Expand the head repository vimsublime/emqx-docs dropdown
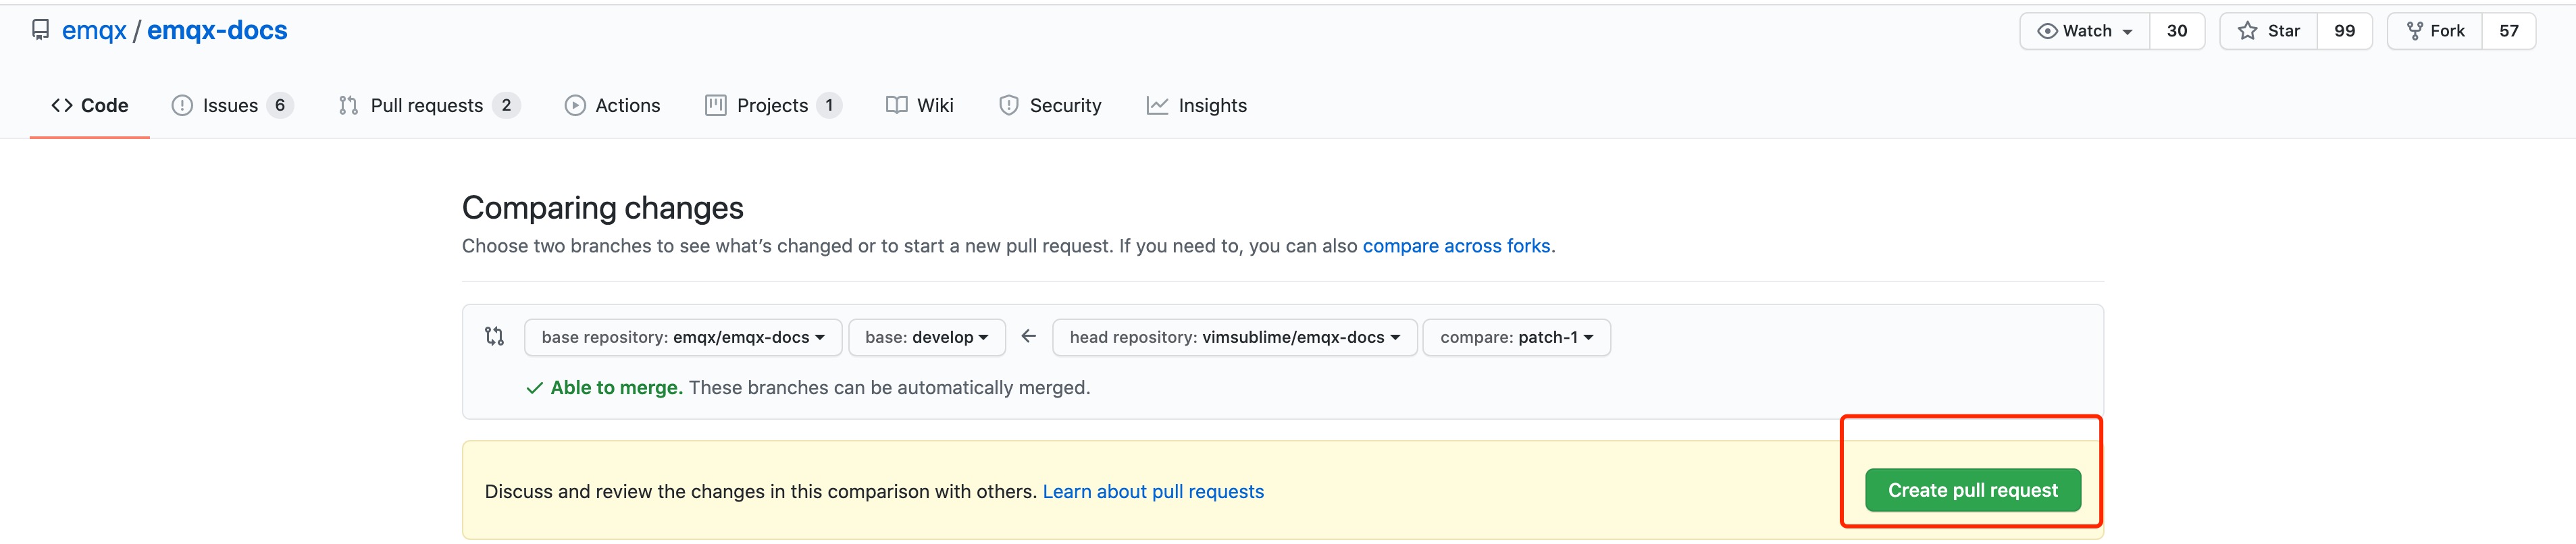Image resolution: width=2576 pixels, height=544 pixels. point(1234,337)
